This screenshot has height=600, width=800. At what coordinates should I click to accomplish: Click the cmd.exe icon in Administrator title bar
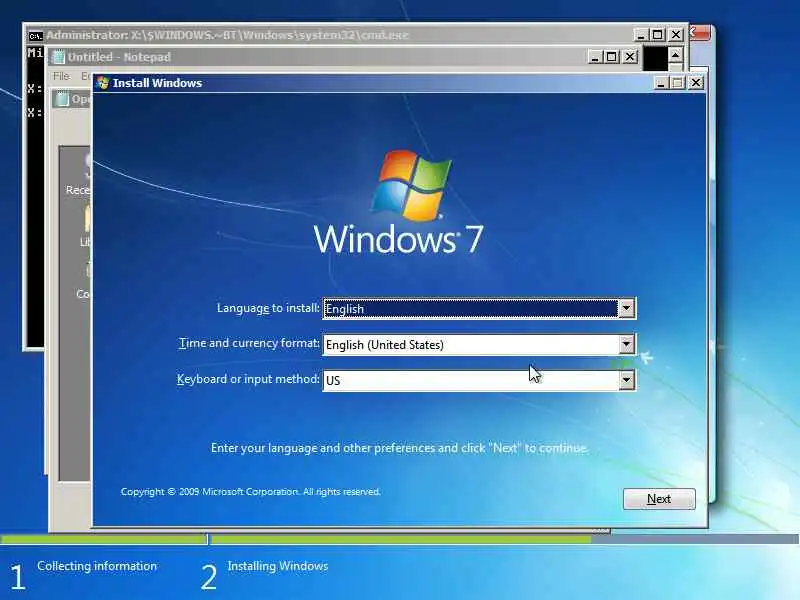tap(35, 35)
